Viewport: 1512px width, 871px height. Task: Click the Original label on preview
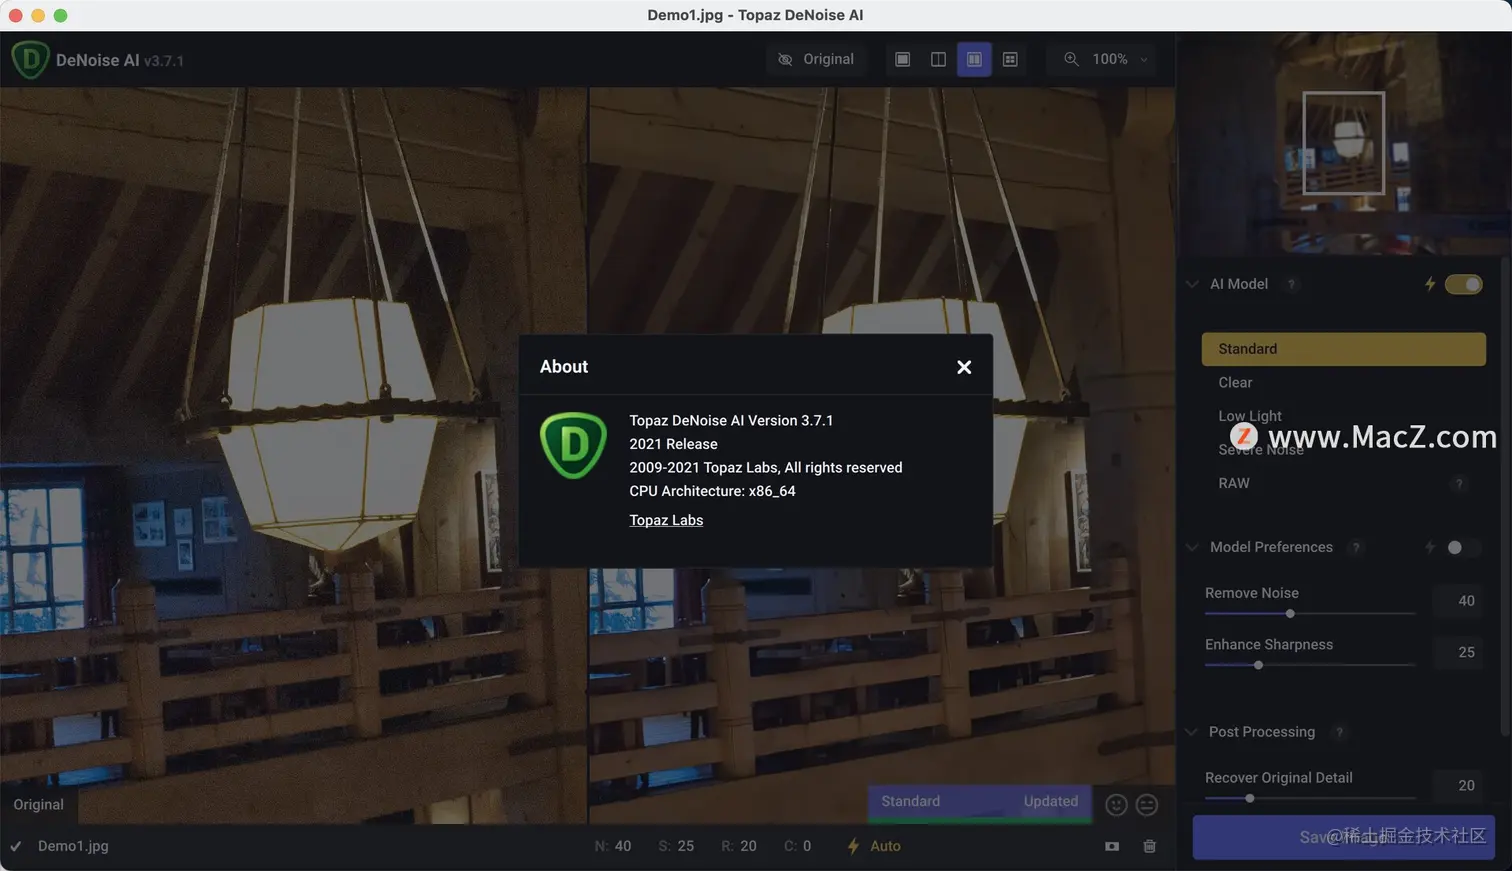(38, 804)
